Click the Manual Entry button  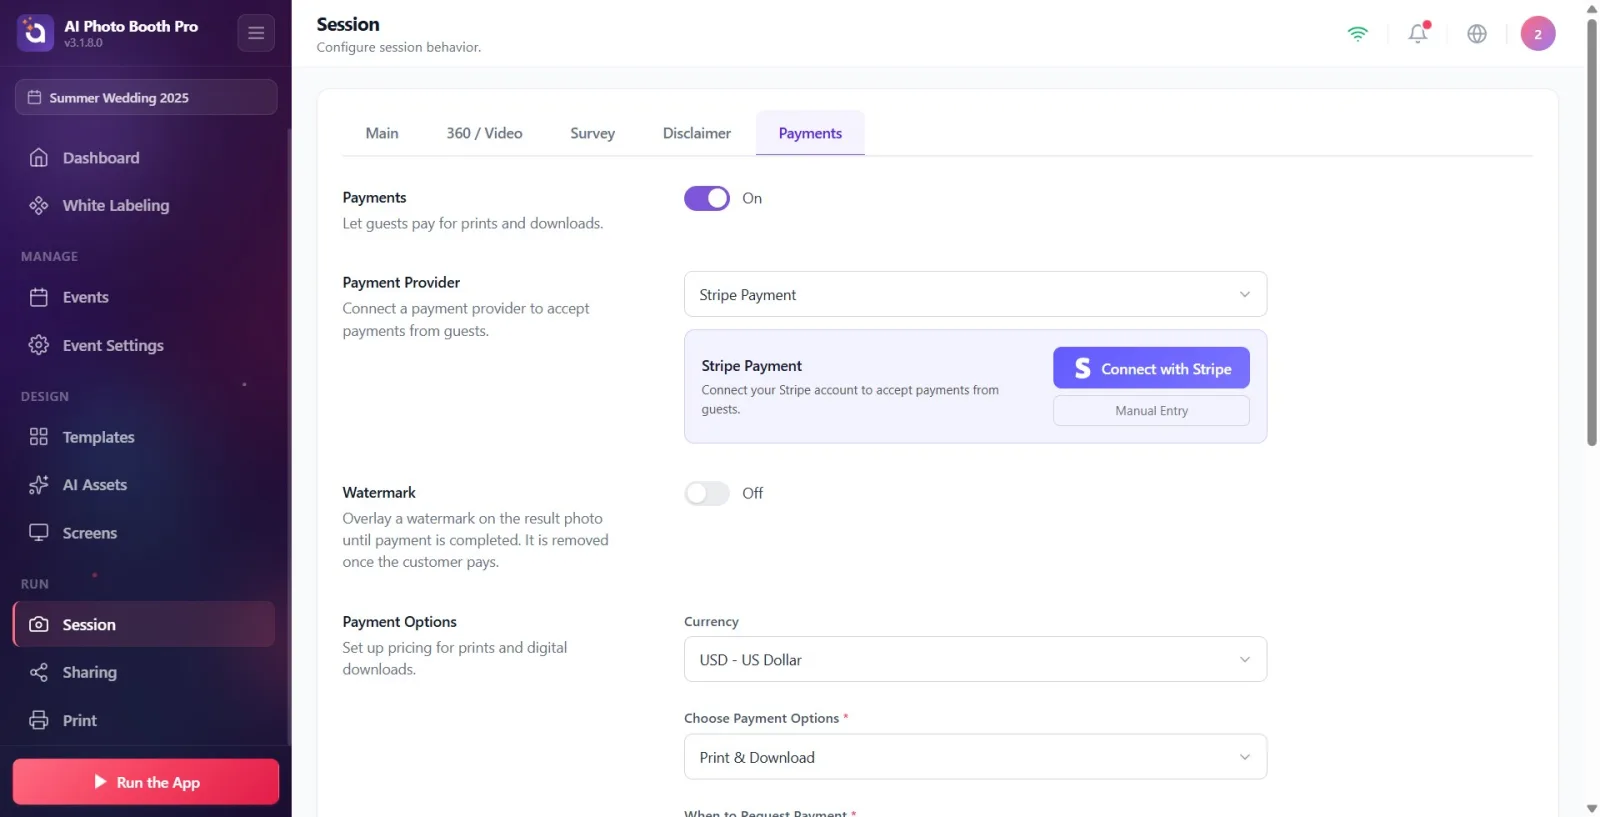point(1151,410)
